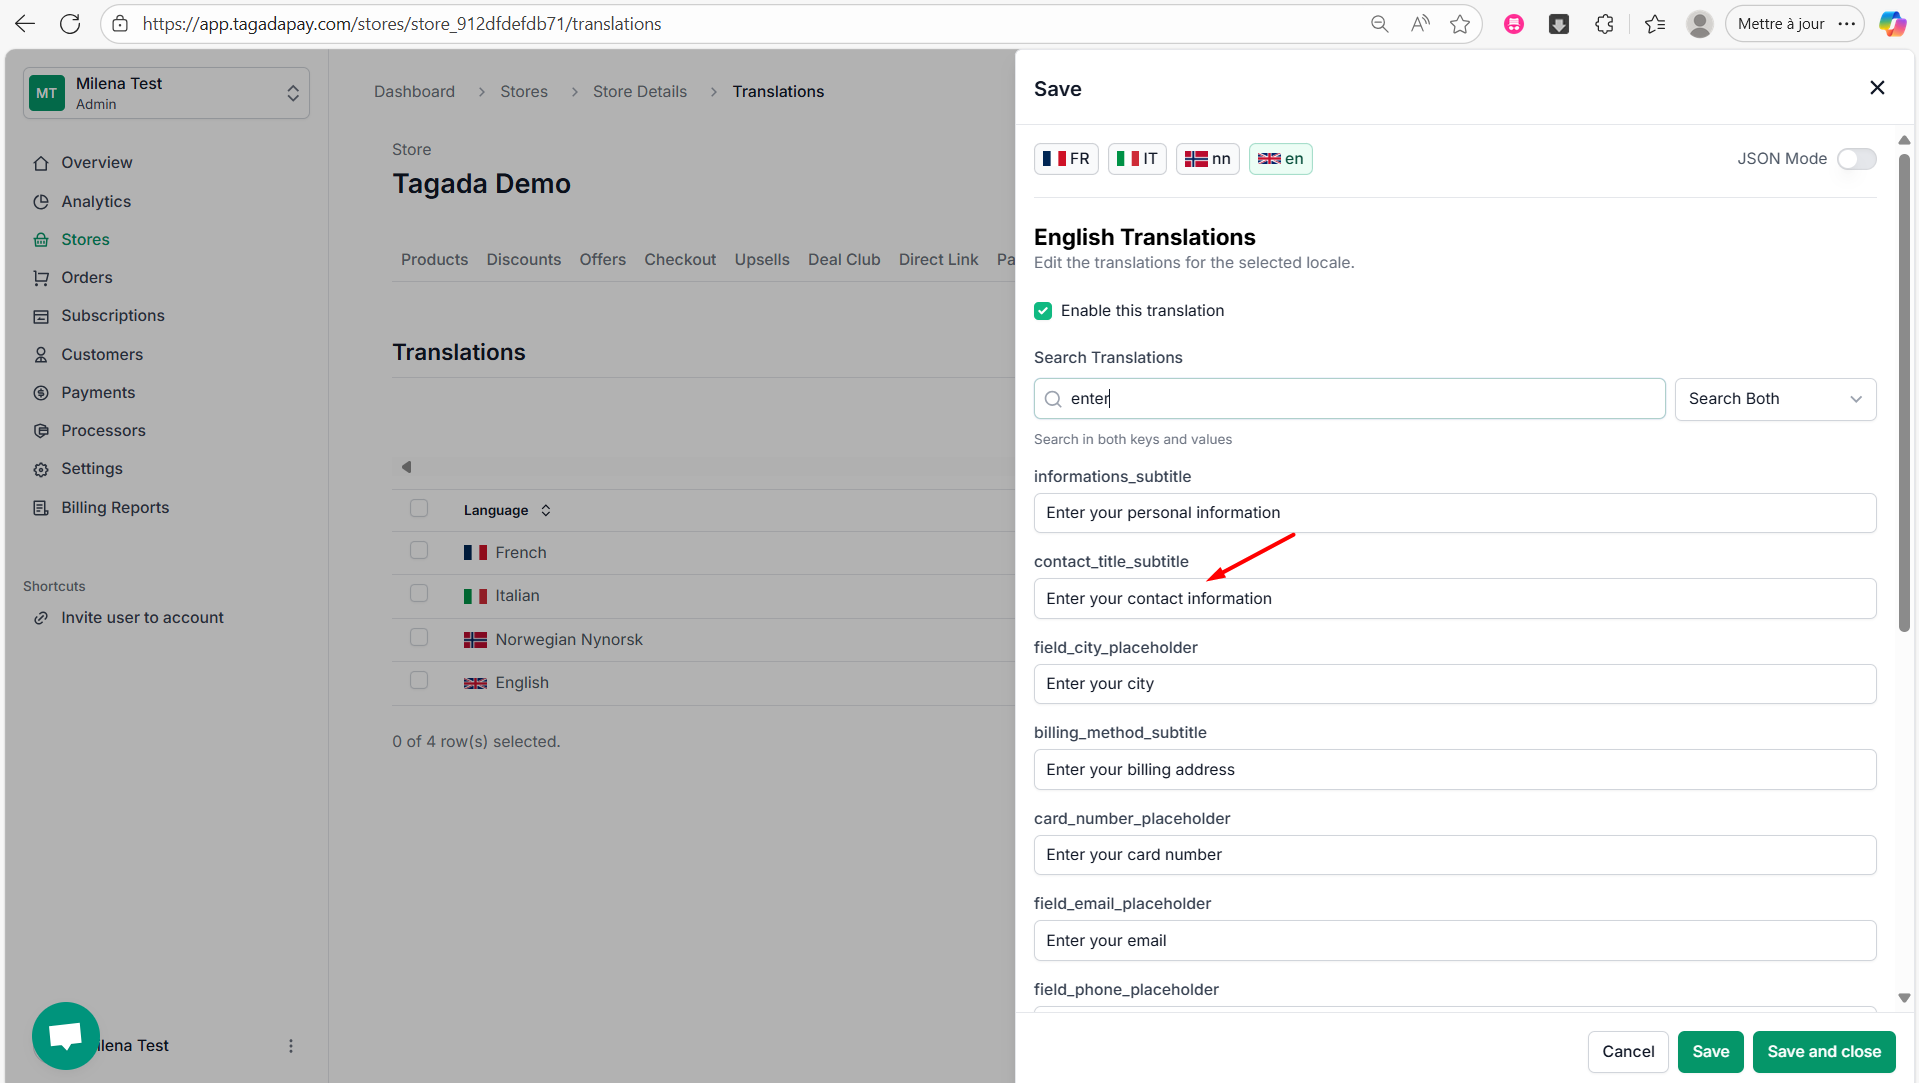Click Mettre à jour update button
The width and height of the screenshot is (1919, 1083).
pos(1781,24)
